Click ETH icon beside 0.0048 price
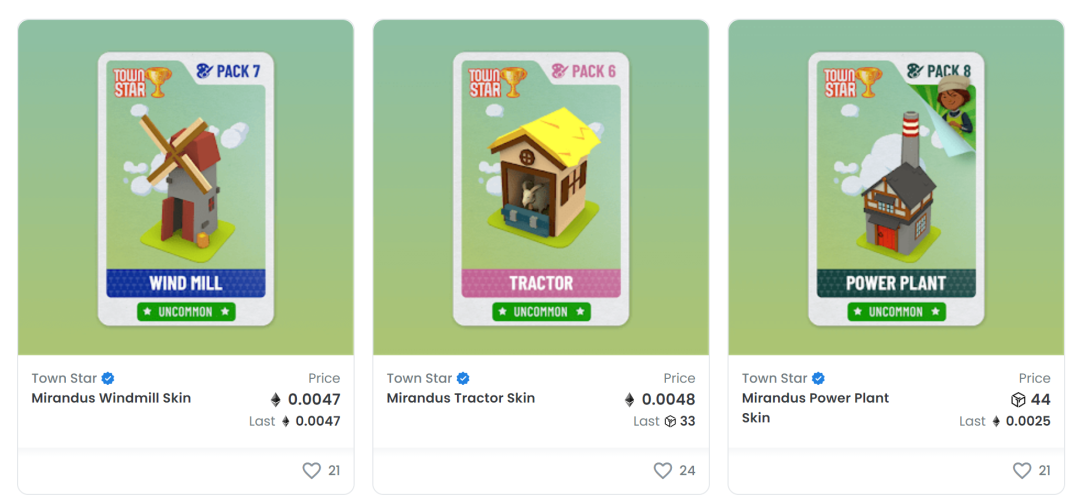The image size is (1080, 501). [x=630, y=400]
